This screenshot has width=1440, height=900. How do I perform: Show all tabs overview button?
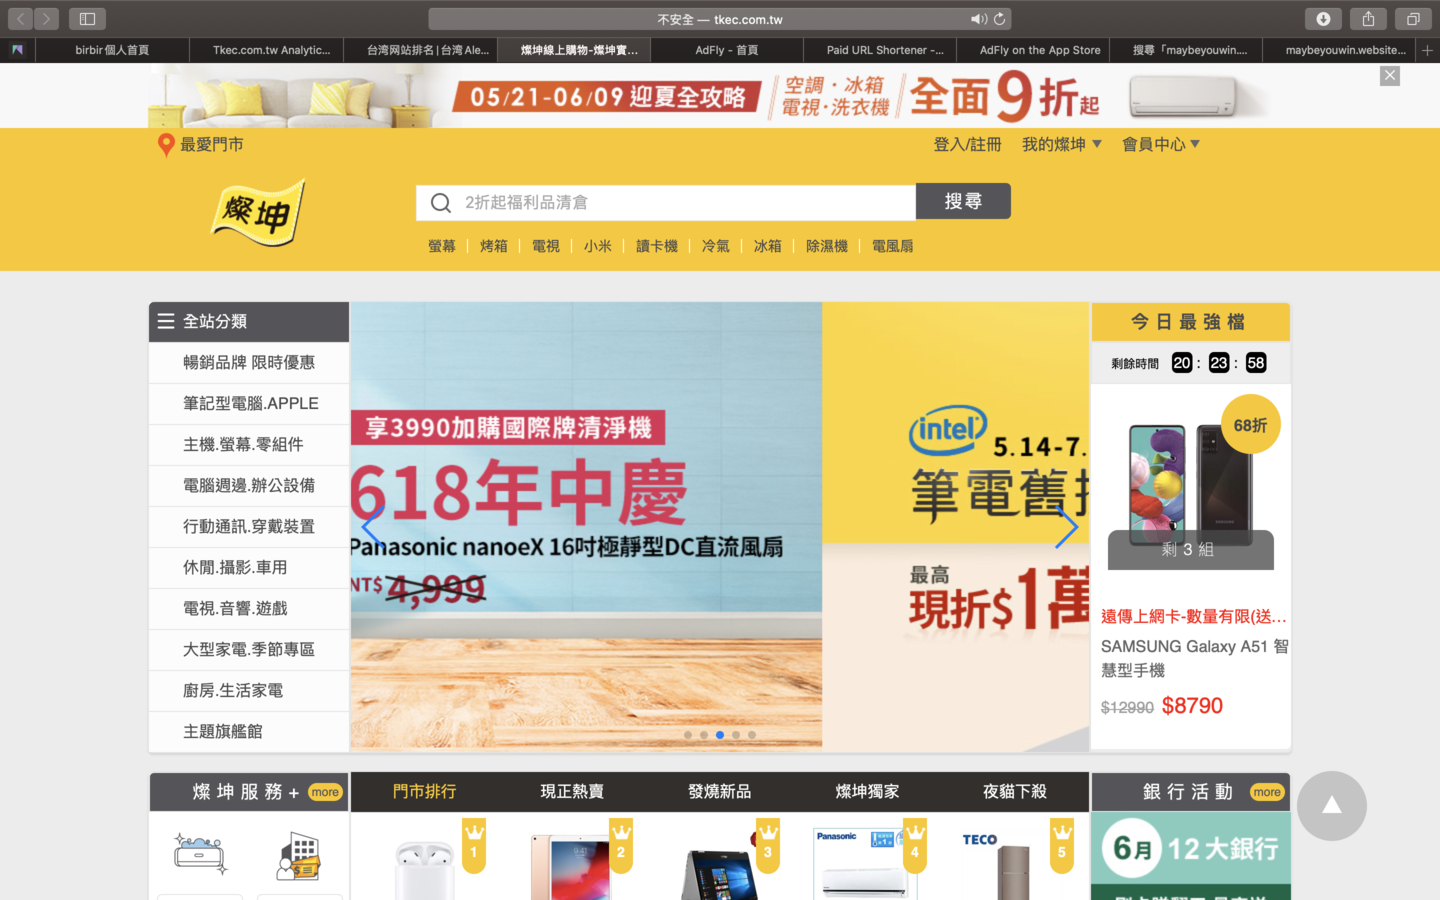(1413, 19)
